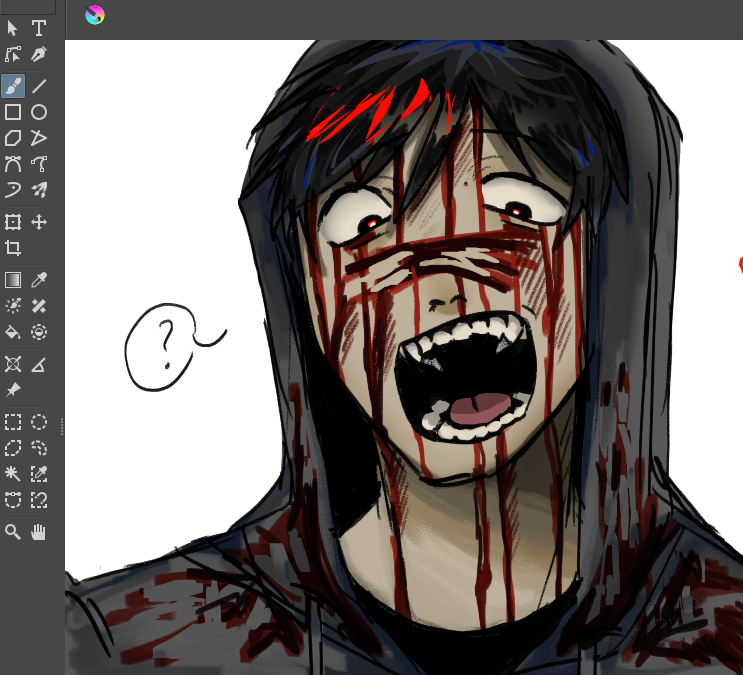The width and height of the screenshot is (743, 675).
Task: Pick the Reference Images pin tool
Action: tap(13, 390)
